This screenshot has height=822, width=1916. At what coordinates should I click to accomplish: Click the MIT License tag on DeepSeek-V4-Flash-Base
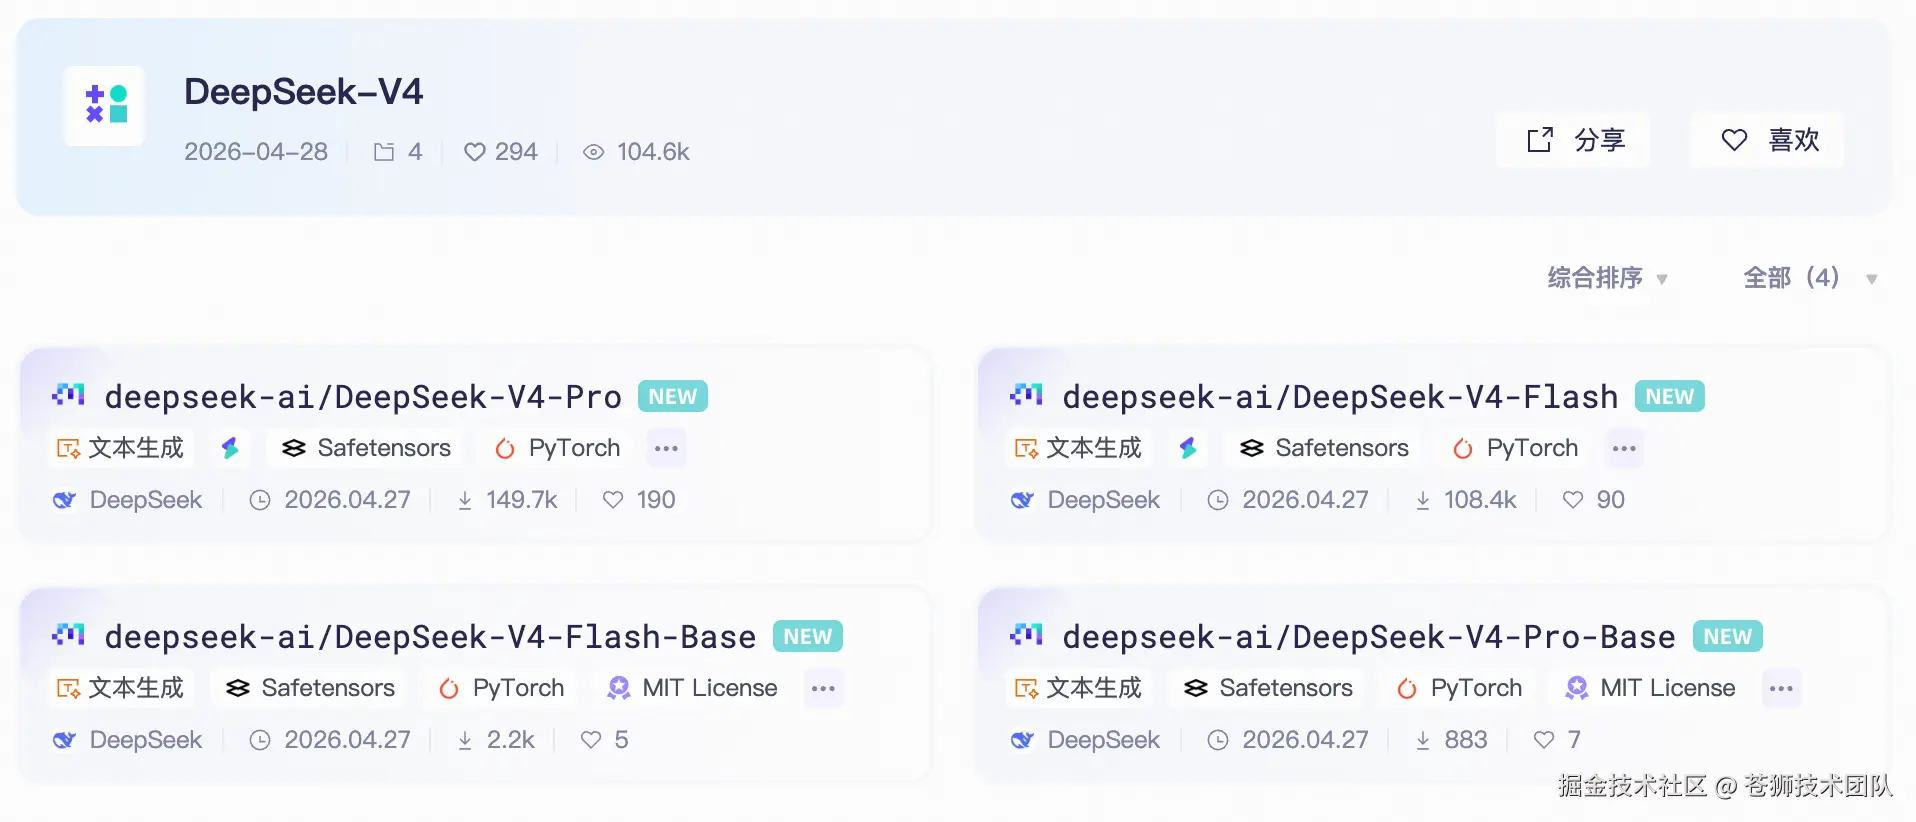[x=693, y=688]
